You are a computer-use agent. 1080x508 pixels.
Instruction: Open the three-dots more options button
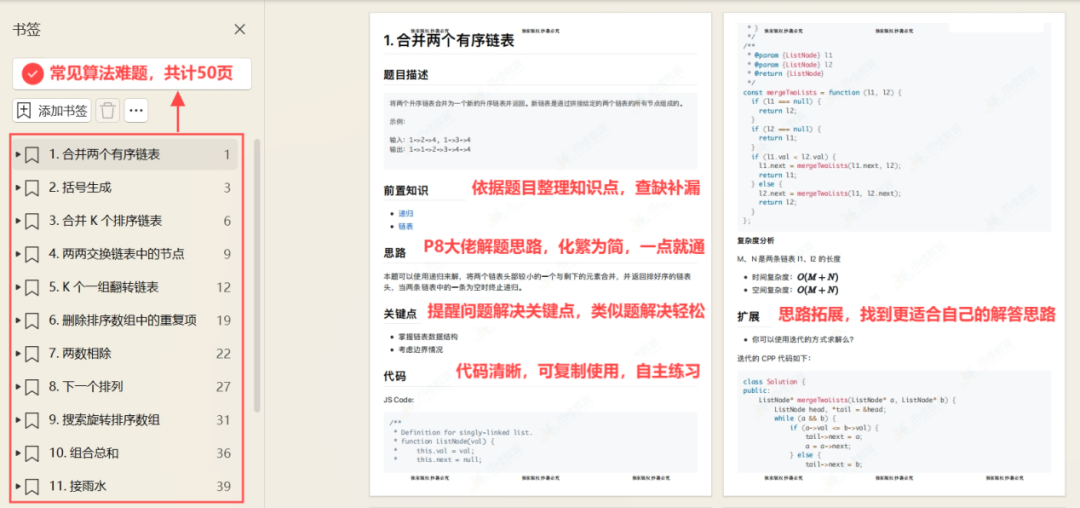point(136,110)
